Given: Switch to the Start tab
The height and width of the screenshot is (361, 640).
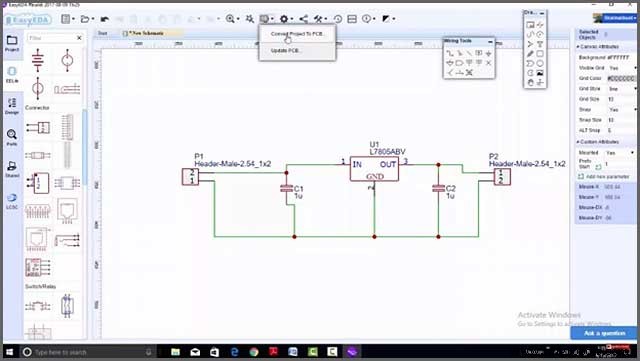Looking at the screenshot, I should [102, 33].
